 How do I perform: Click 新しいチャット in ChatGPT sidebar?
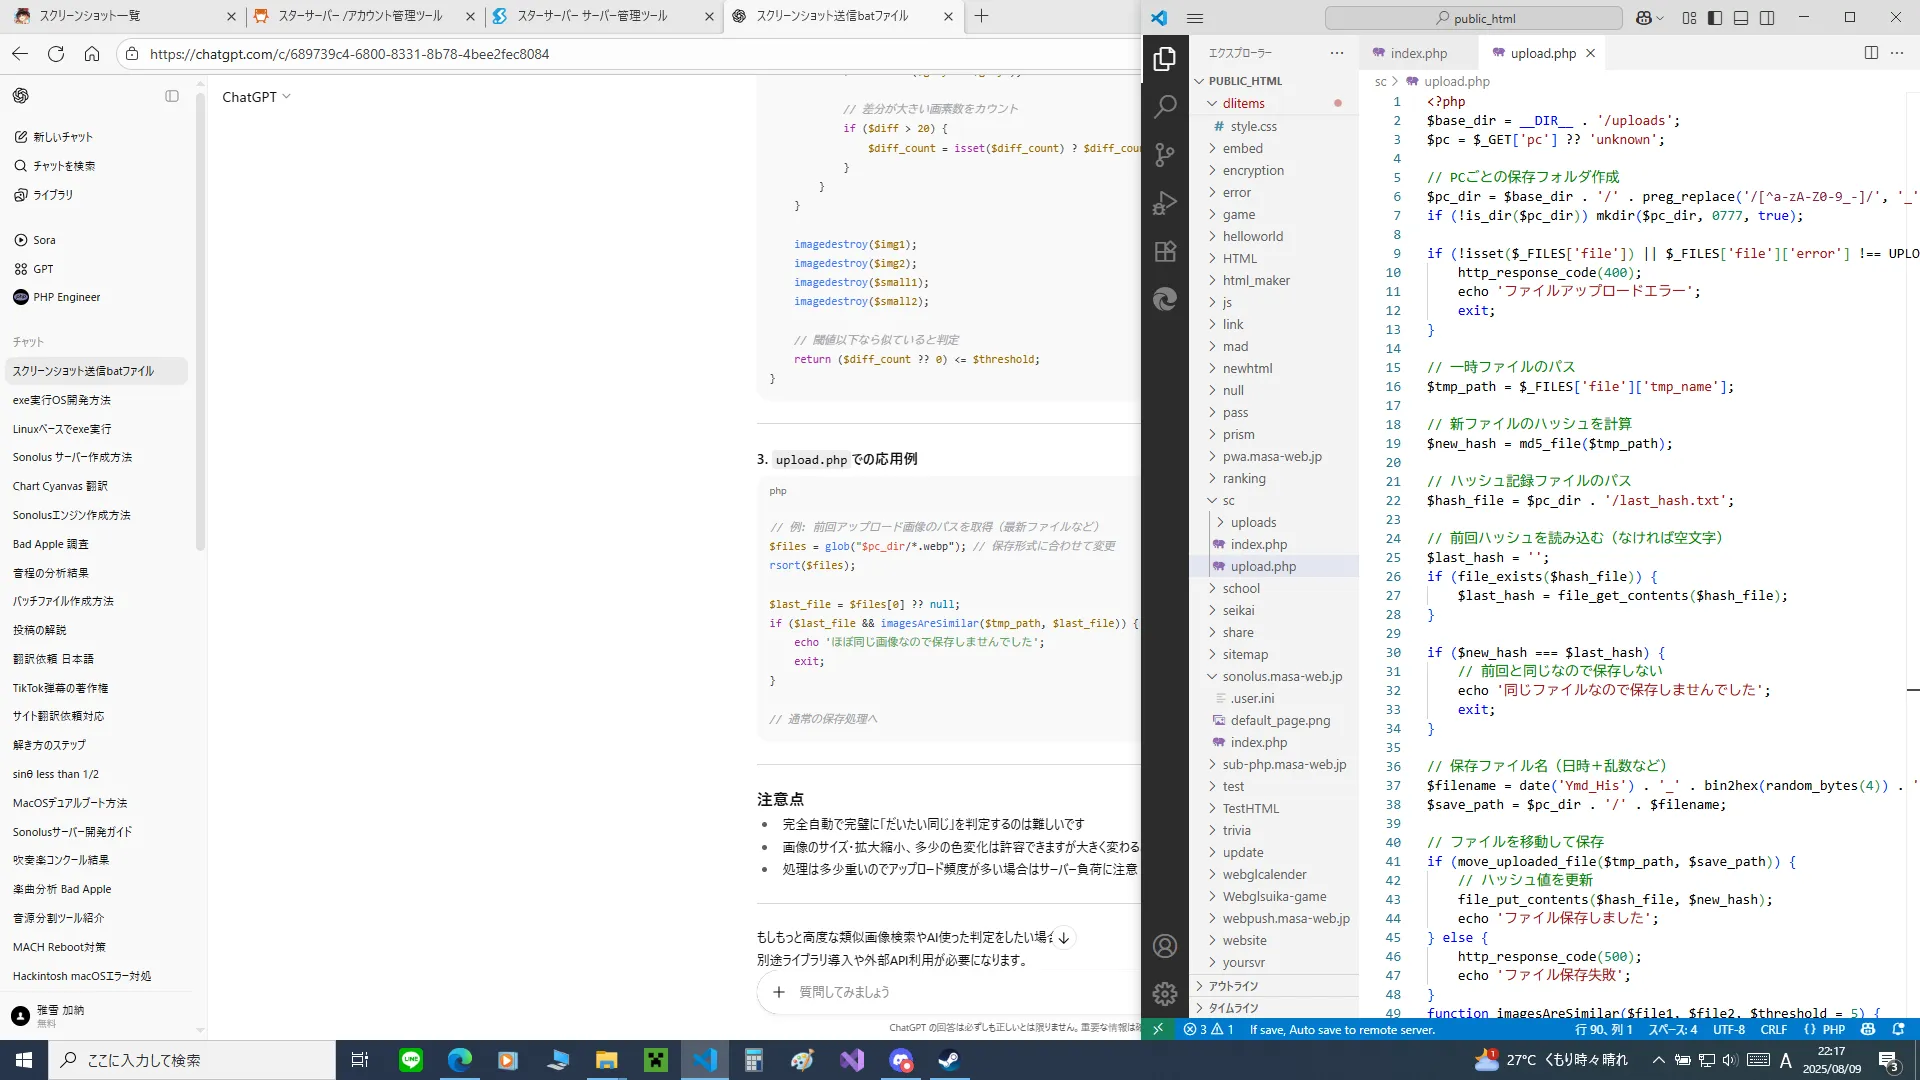[x=62, y=137]
